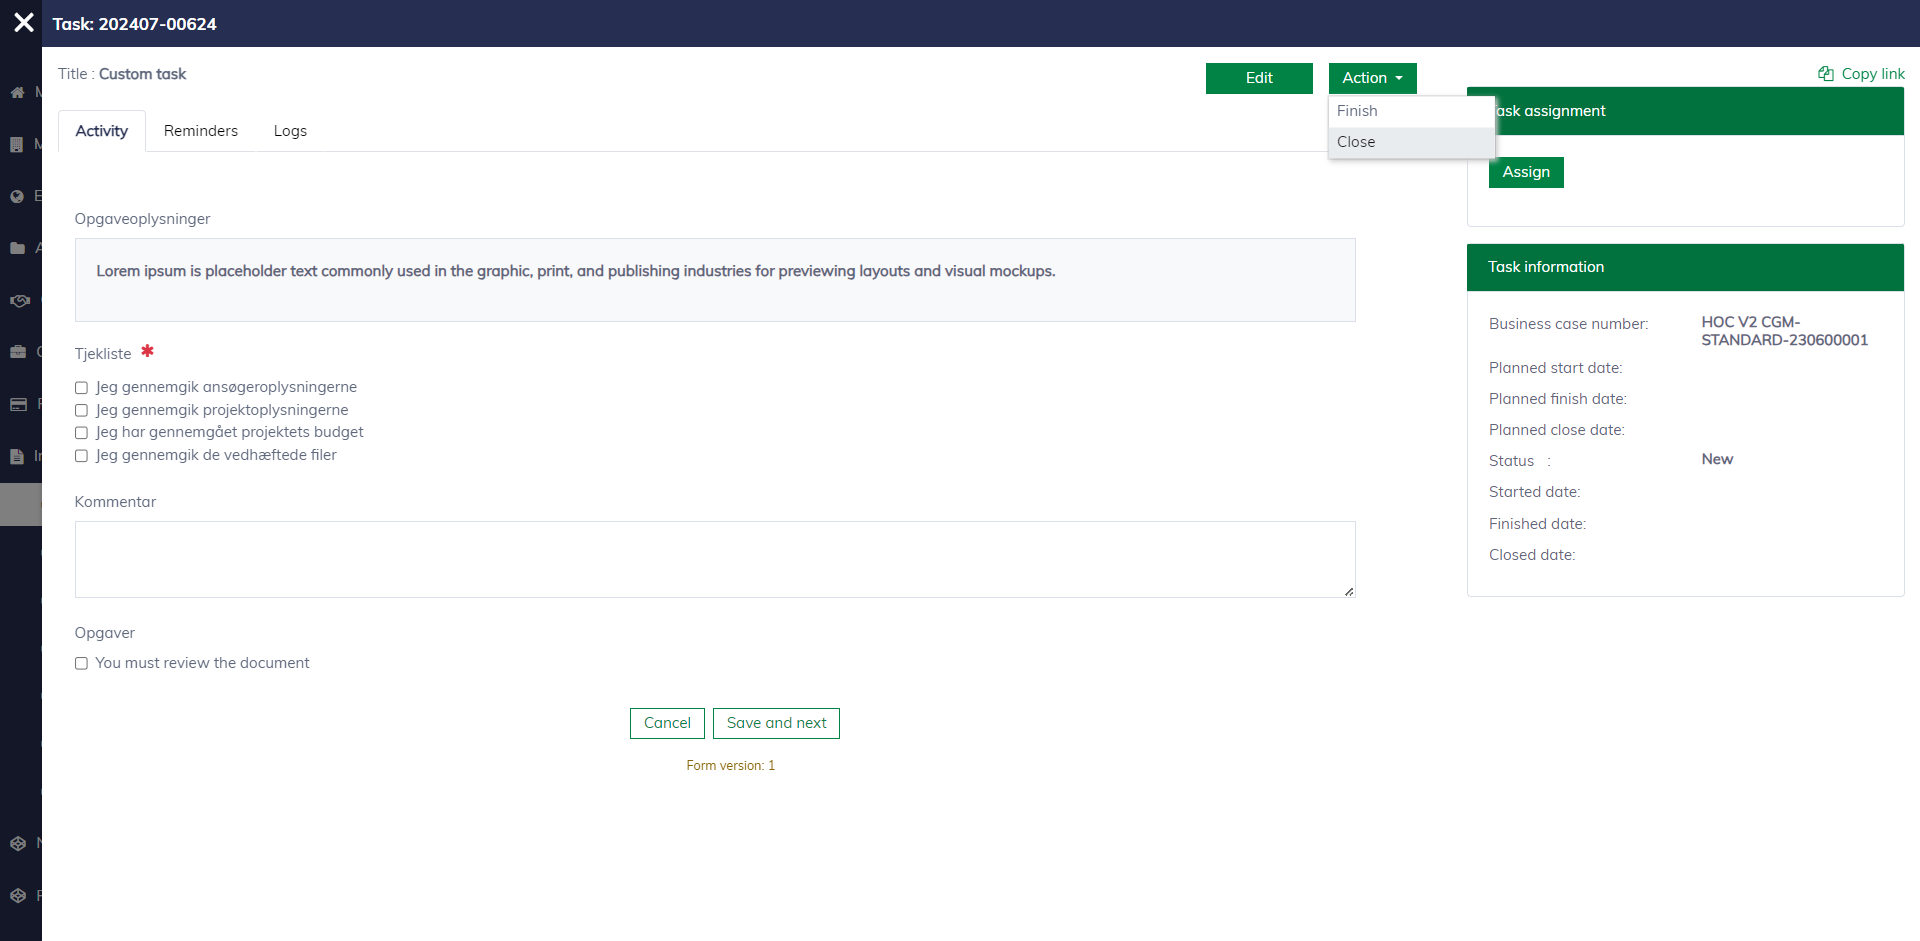The width and height of the screenshot is (1920, 941).
Task: Switch to the Reminders tab
Action: tap(201, 131)
